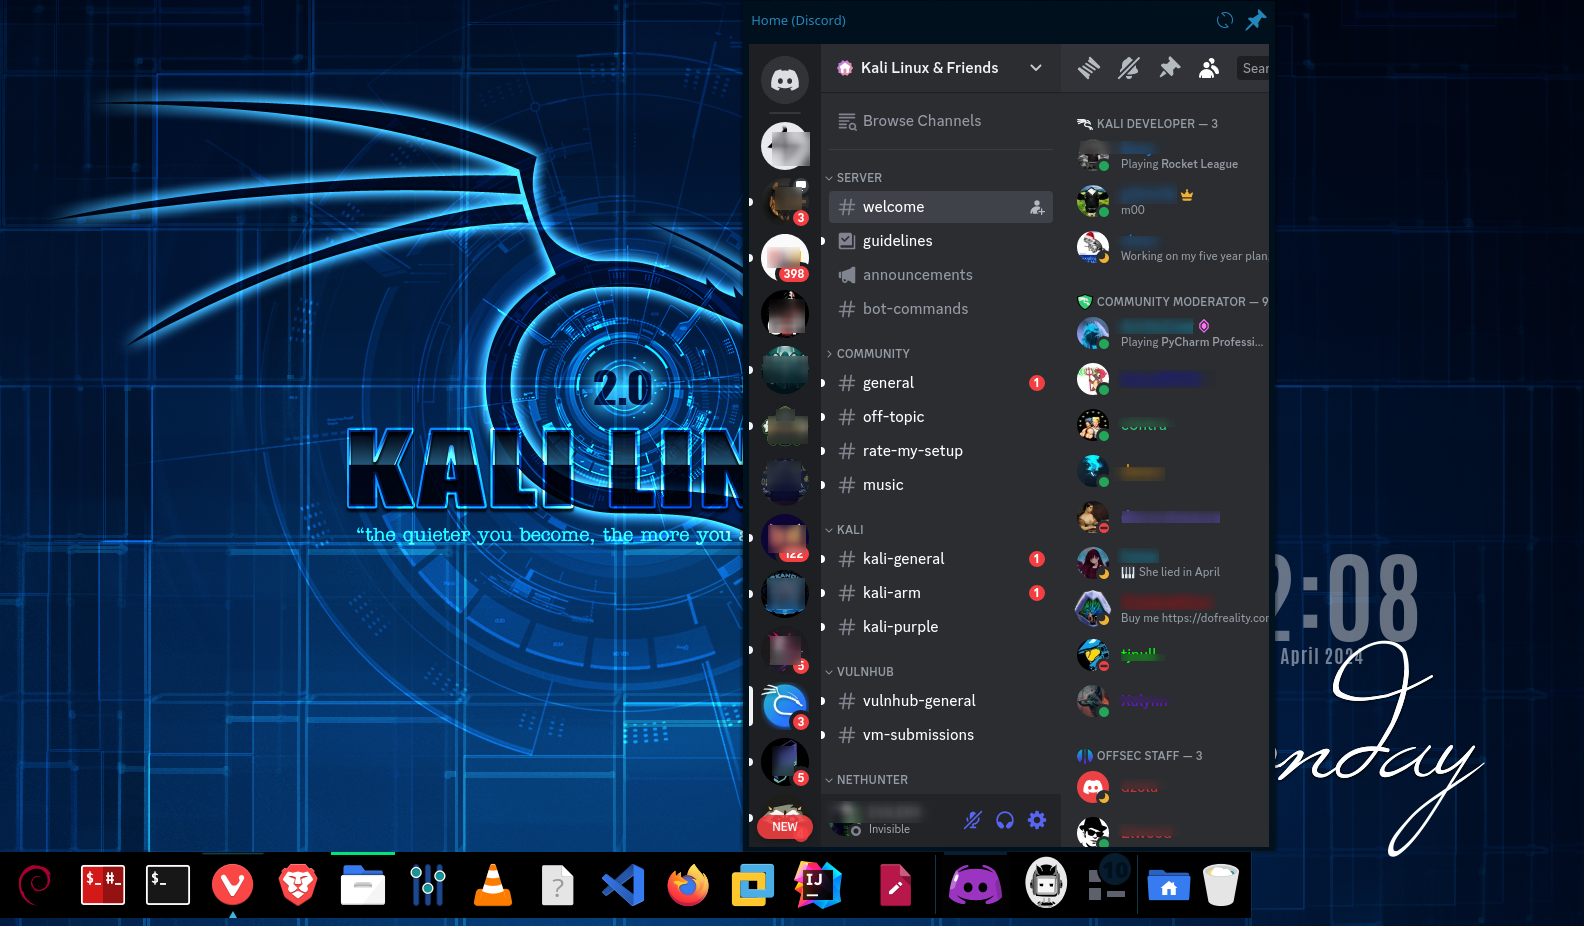
Task: Open member with 'She lied in April' status
Action: coord(1168,564)
